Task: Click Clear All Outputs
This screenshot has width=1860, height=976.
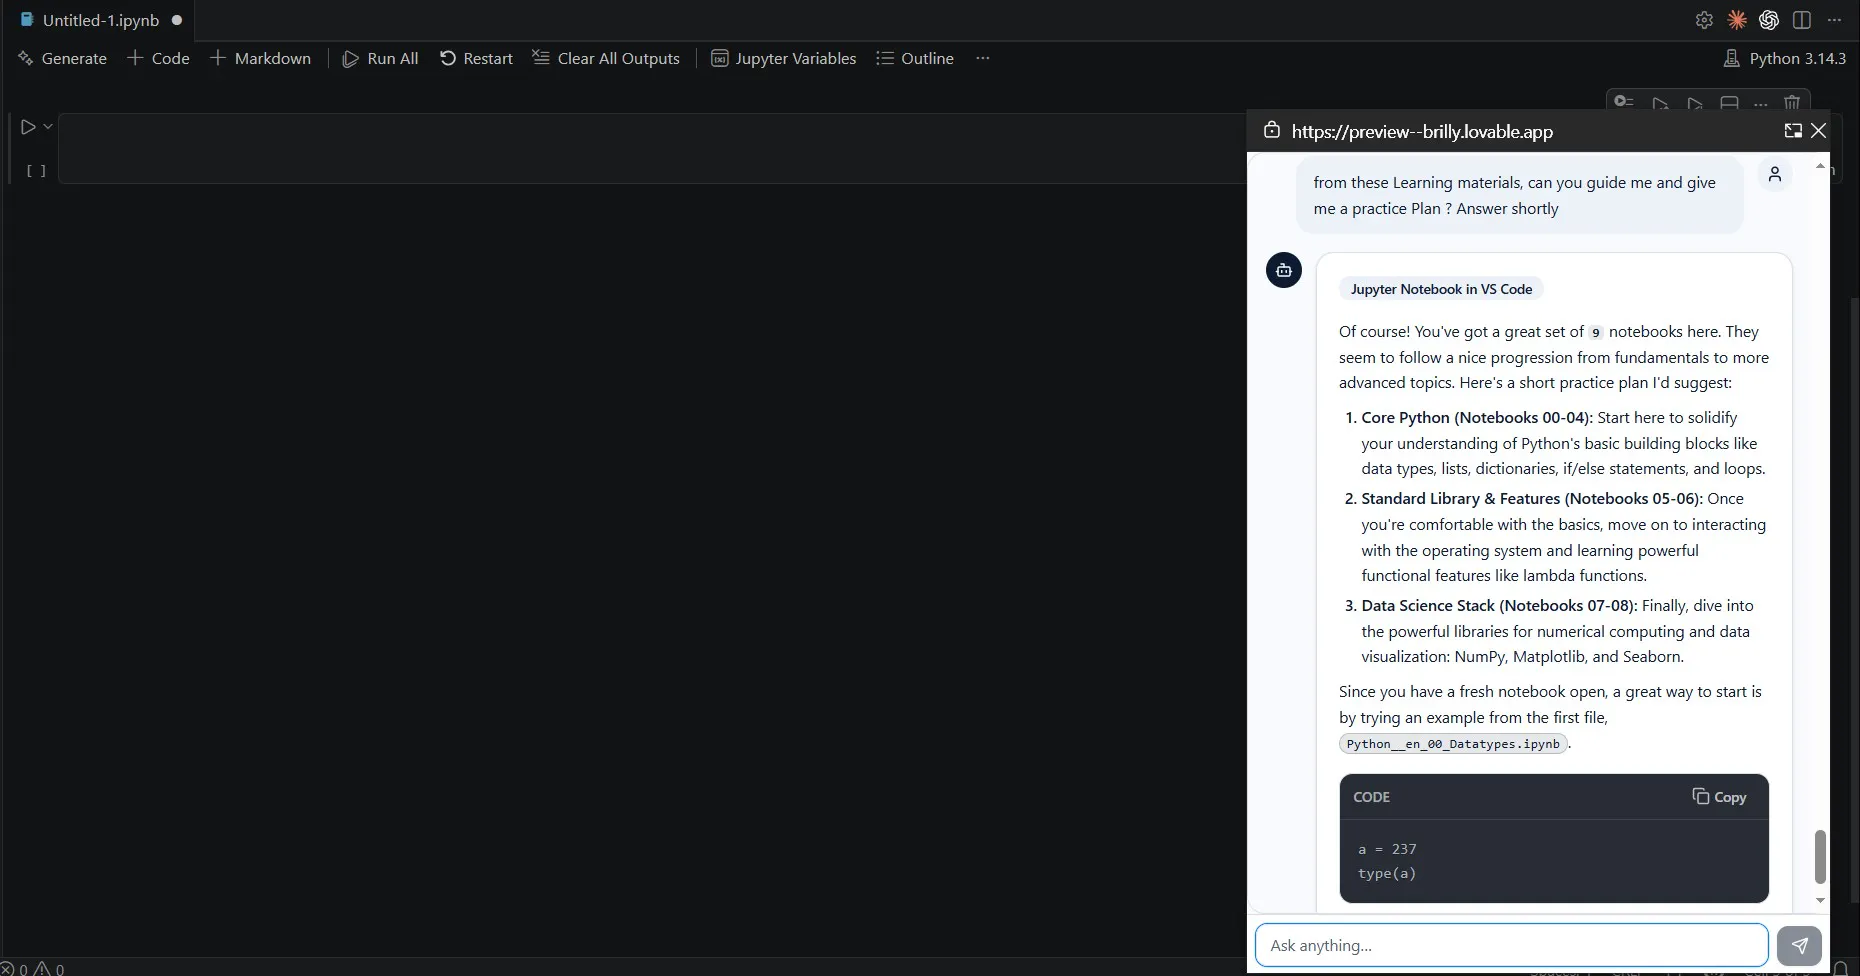Action: click(606, 58)
